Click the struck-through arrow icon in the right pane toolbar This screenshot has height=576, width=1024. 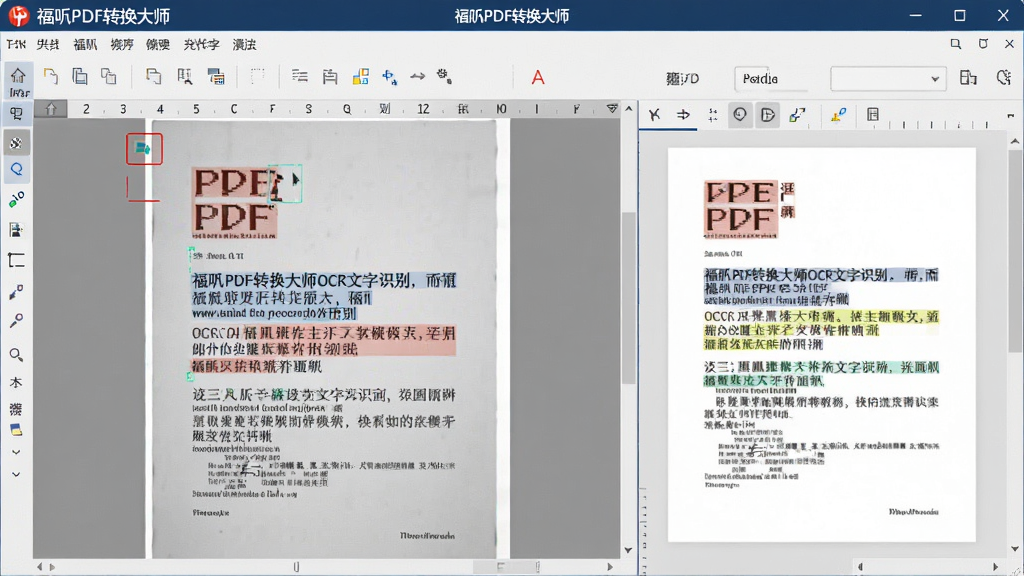tap(683, 115)
